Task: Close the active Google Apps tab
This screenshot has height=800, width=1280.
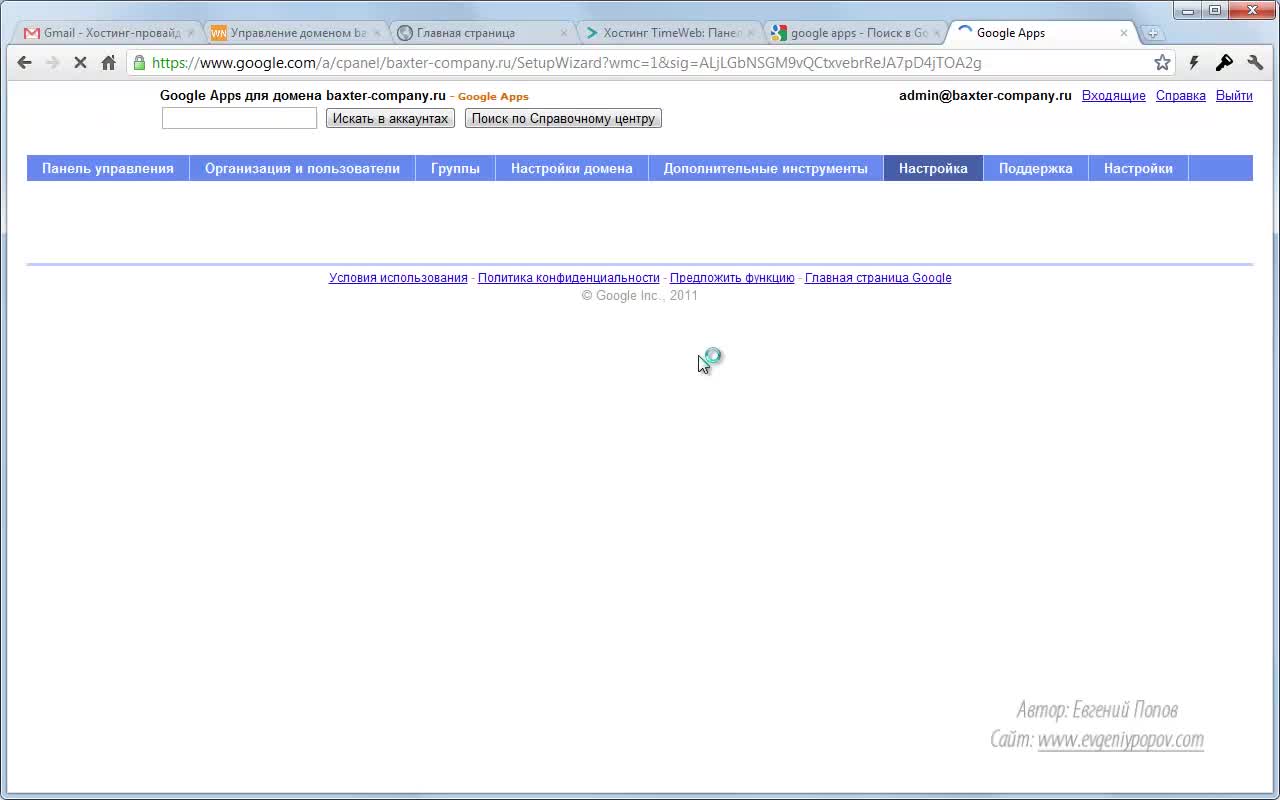Action: click(1124, 33)
